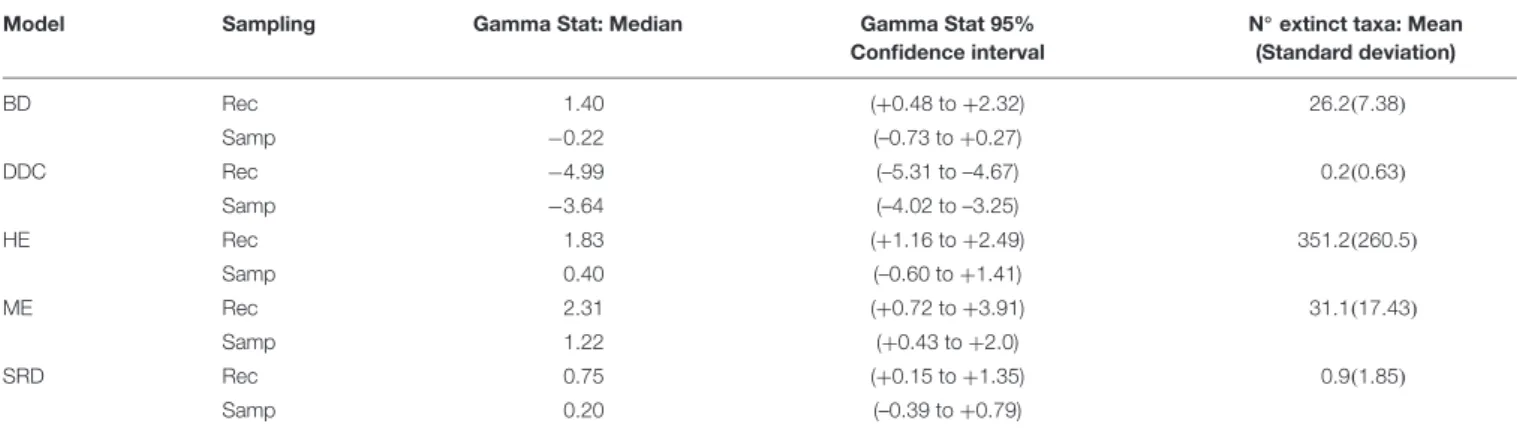
Task: Click the median value 2.31
Action: tap(587, 310)
